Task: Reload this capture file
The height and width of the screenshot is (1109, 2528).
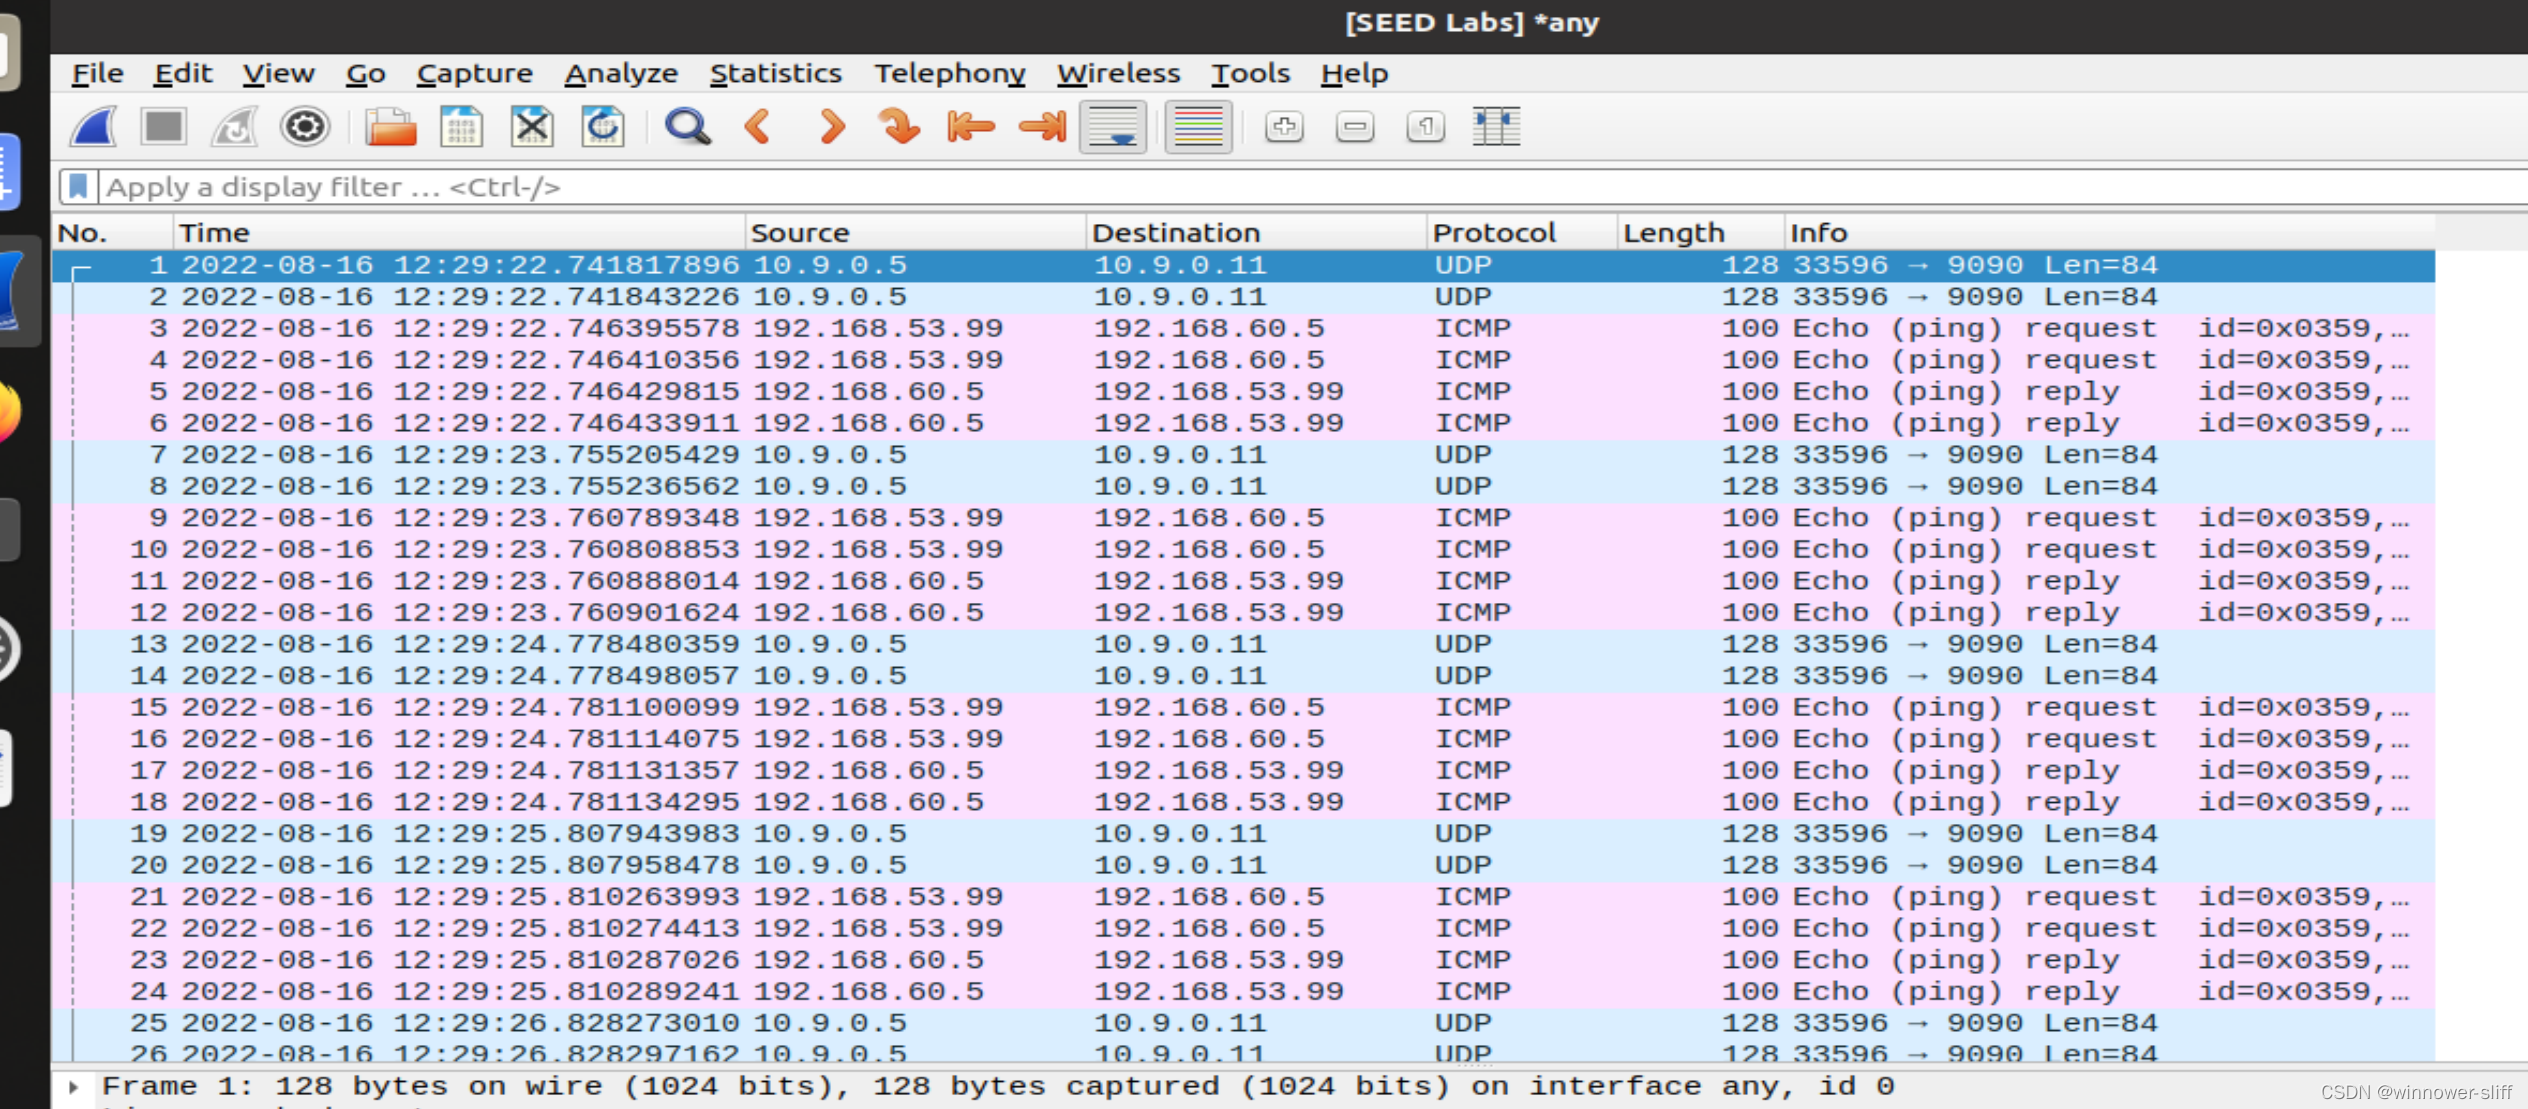Action: (602, 127)
